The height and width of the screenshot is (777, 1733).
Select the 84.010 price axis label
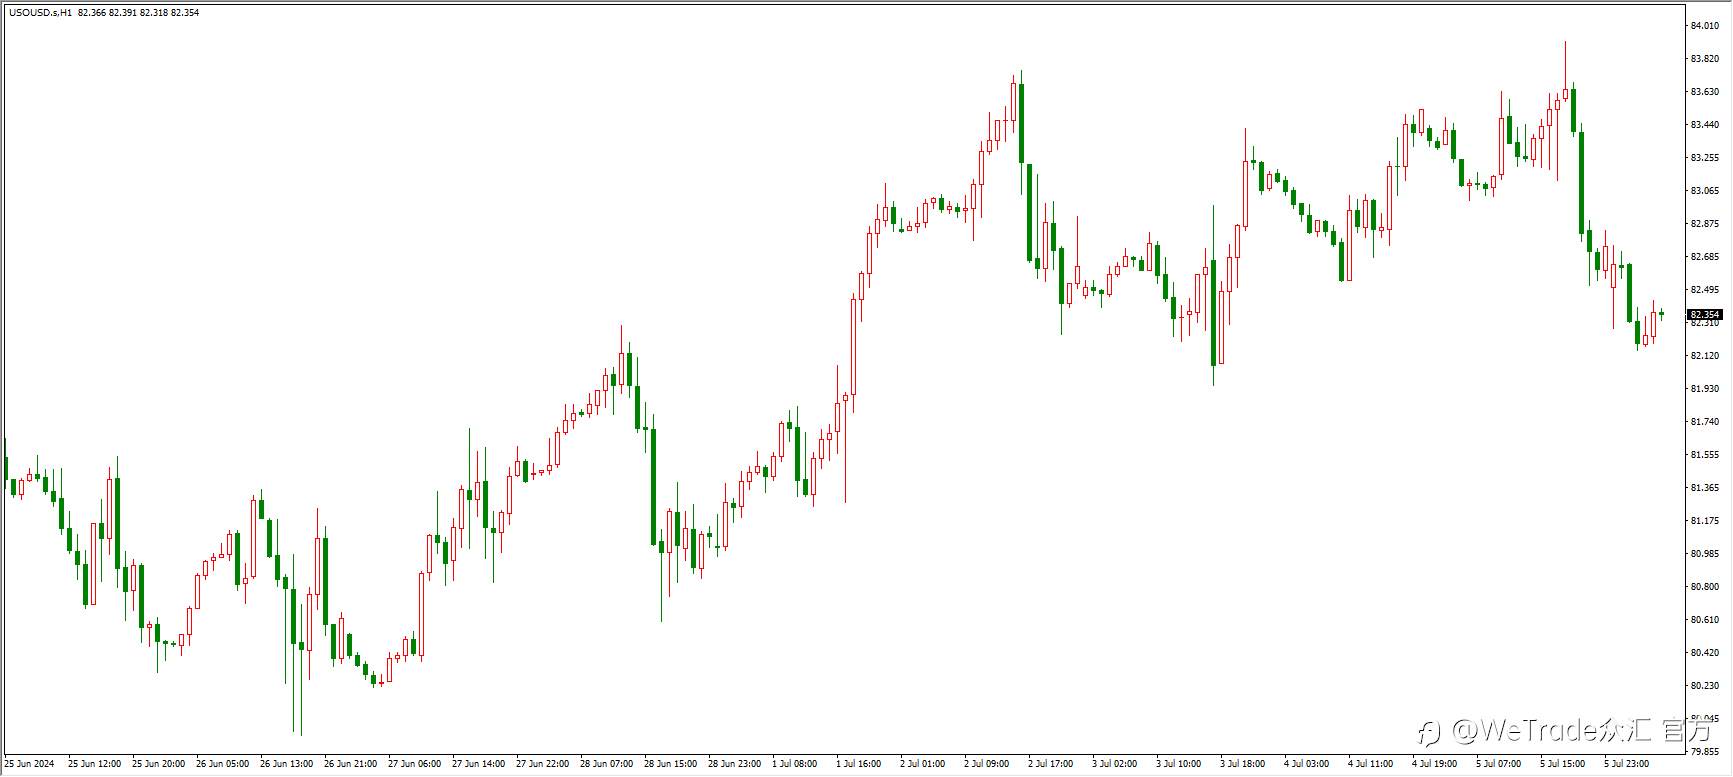click(x=1705, y=26)
